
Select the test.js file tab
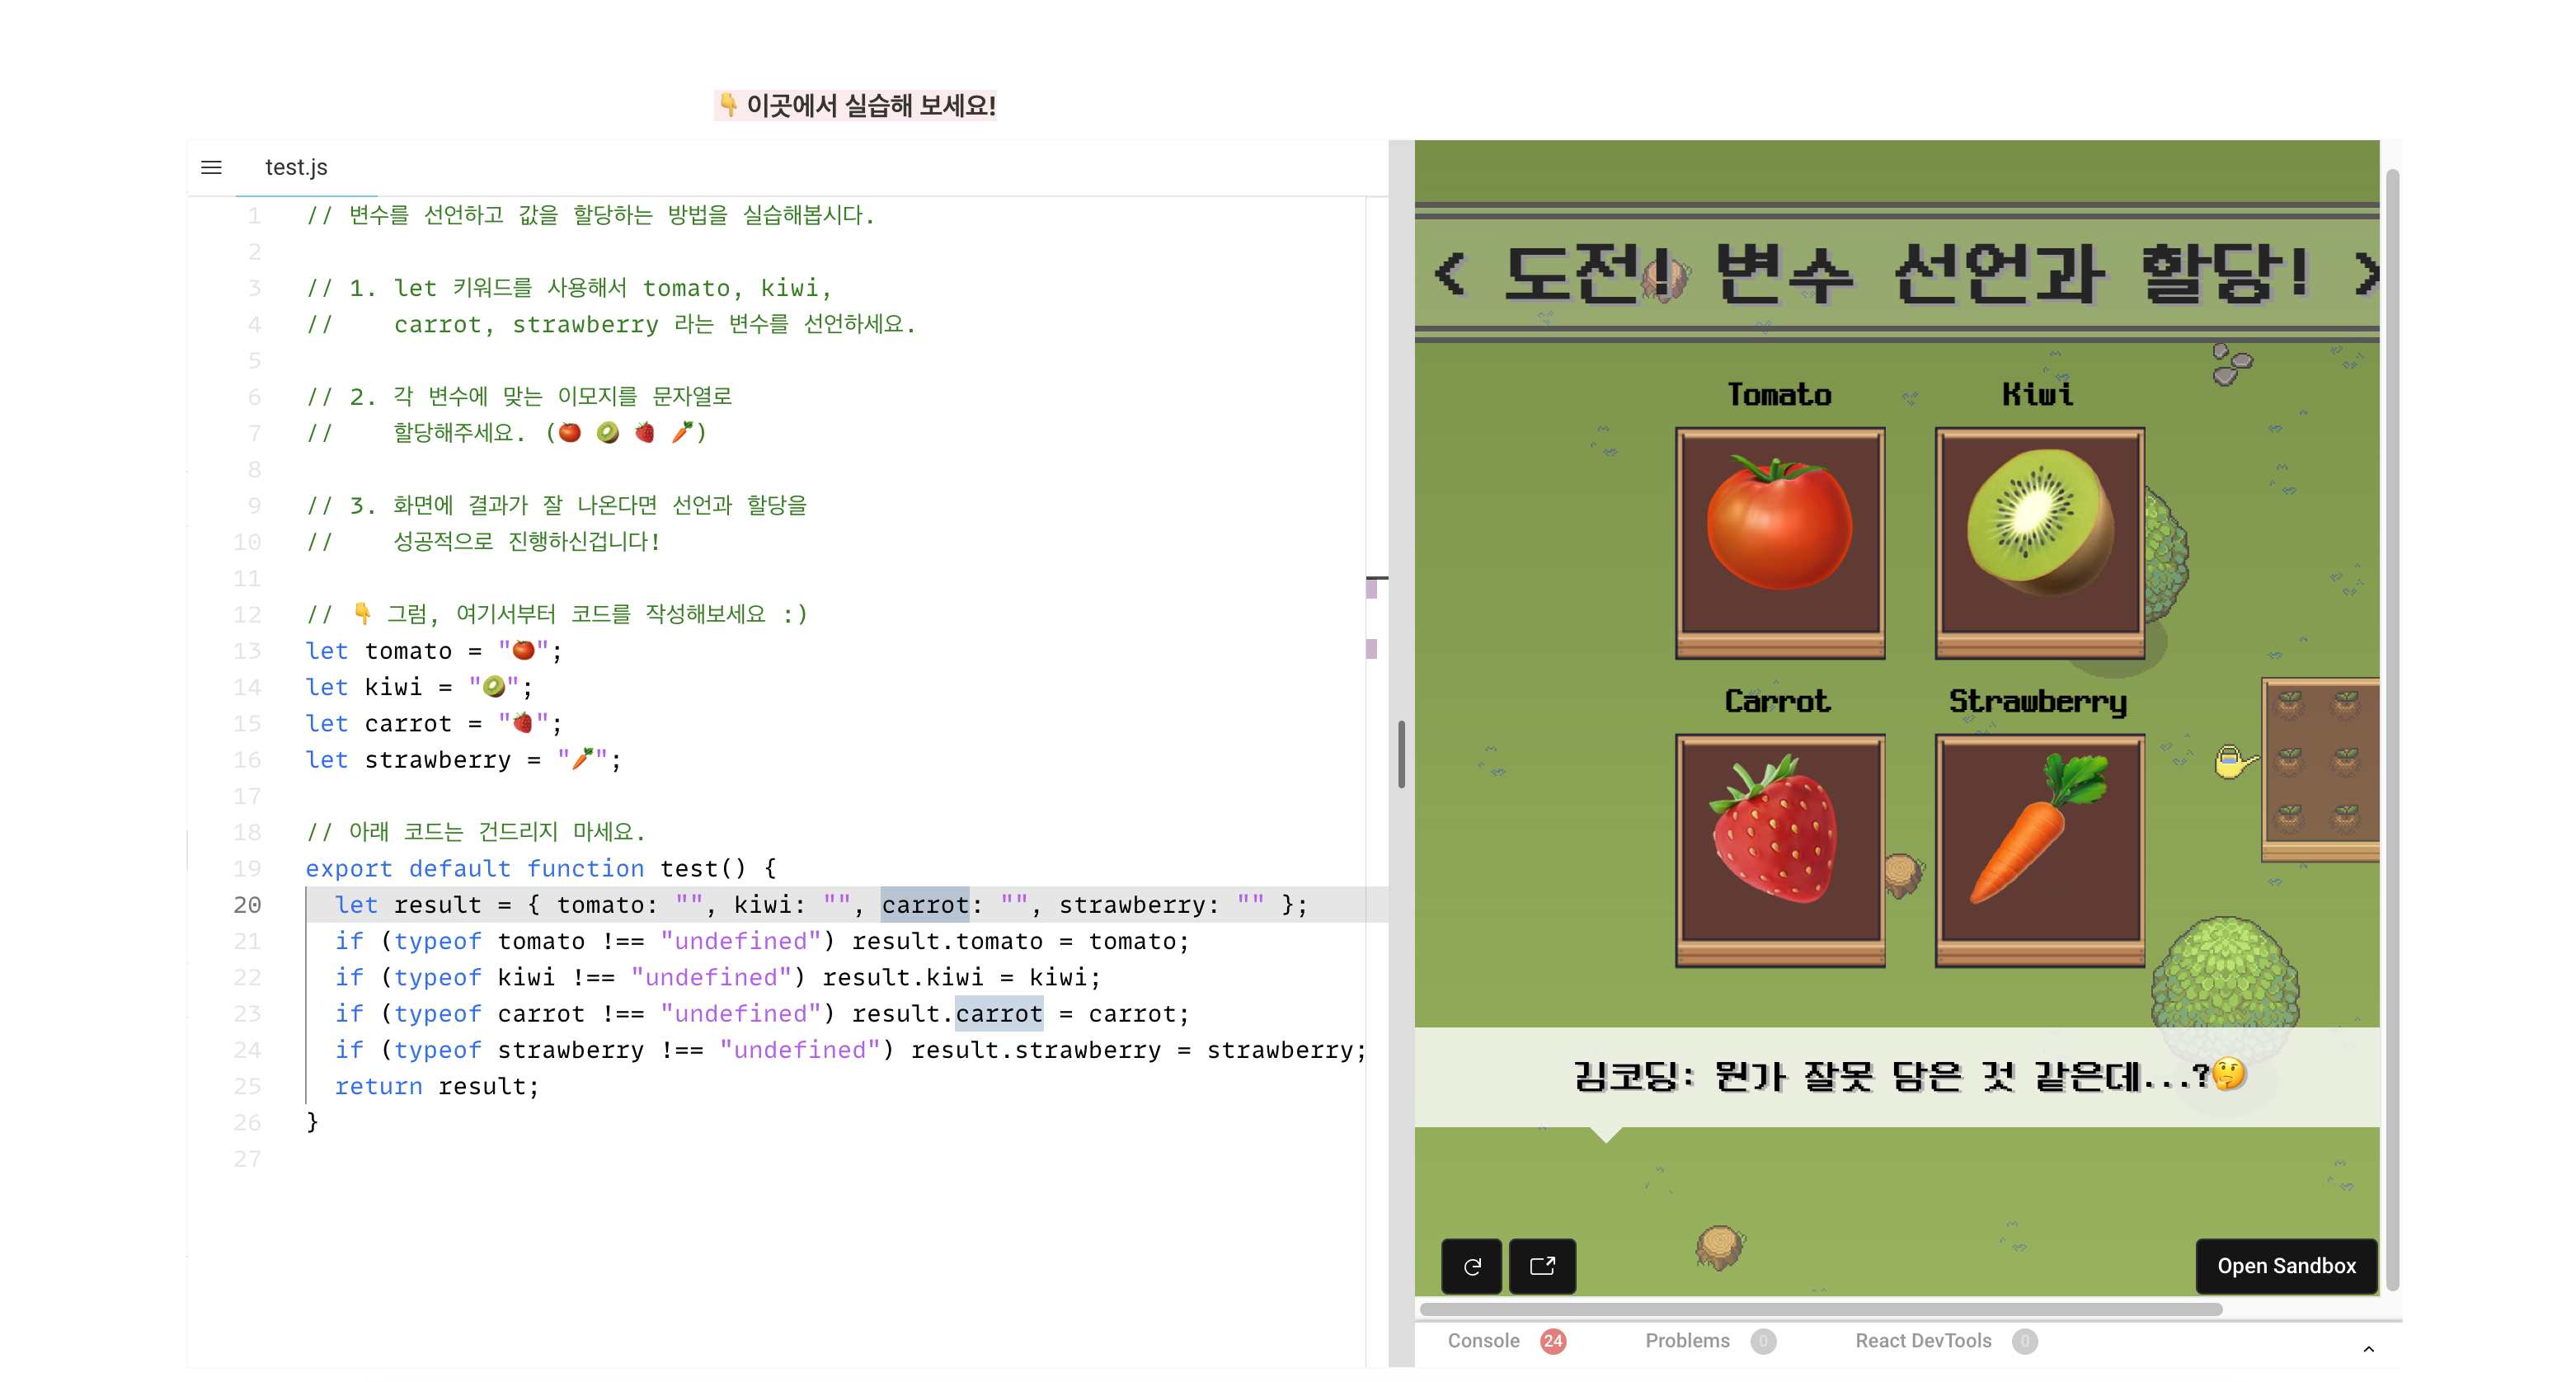(x=296, y=167)
